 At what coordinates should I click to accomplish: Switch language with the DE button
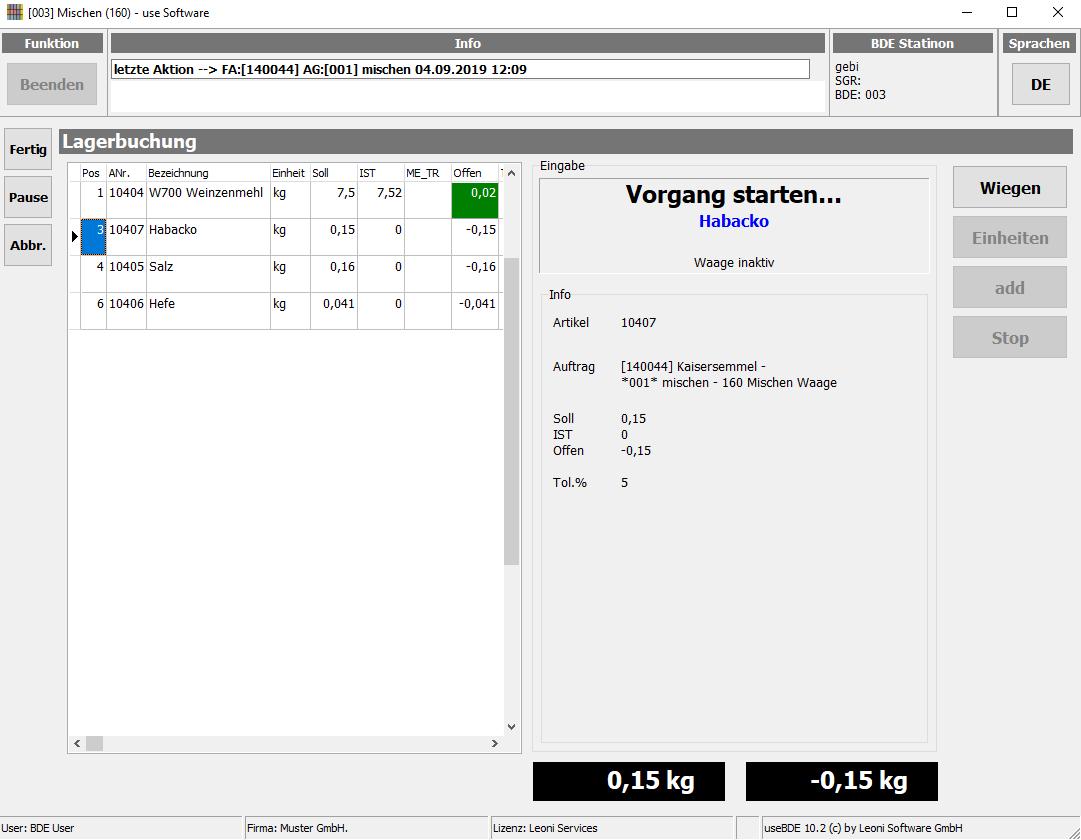pyautogui.click(x=1040, y=84)
